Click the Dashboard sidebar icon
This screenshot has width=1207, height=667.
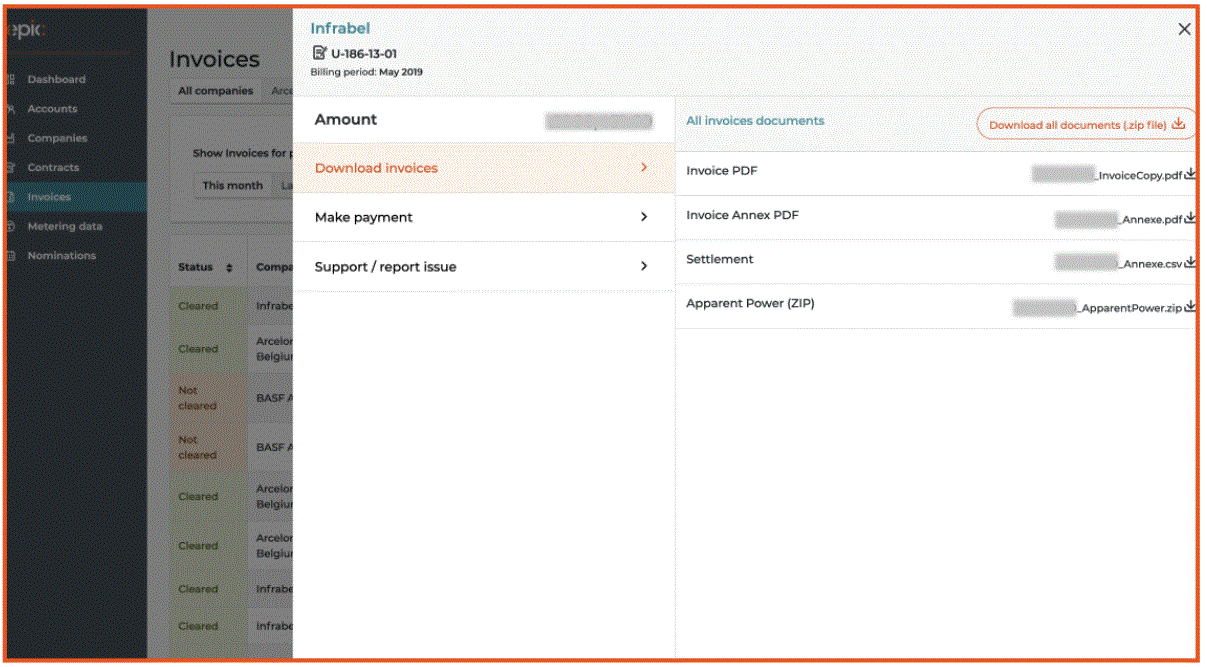tap(11, 79)
